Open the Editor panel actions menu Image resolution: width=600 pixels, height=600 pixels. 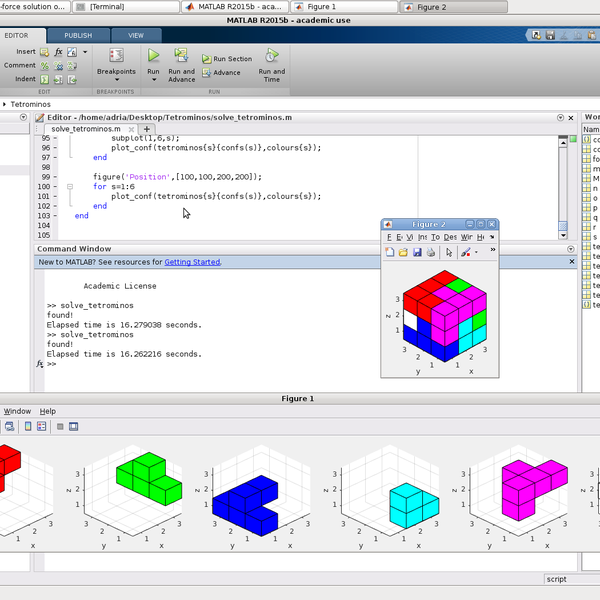click(560, 117)
